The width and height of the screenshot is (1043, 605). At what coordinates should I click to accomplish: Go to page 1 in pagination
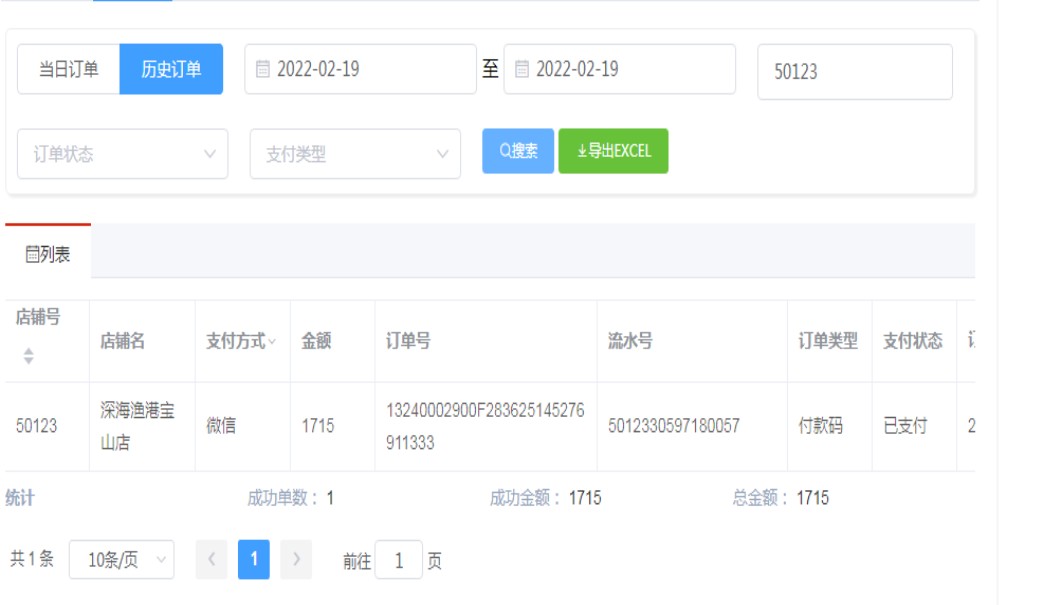tap(254, 560)
